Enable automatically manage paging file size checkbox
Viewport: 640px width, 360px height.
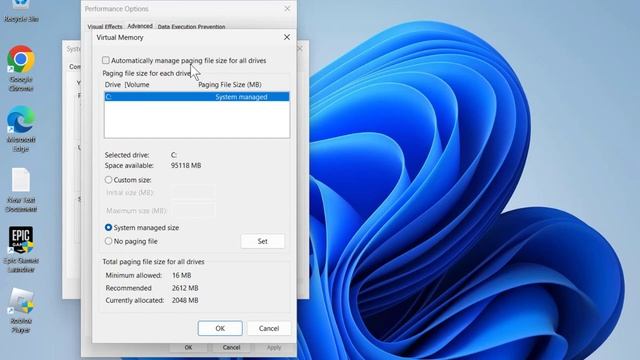pos(106,60)
